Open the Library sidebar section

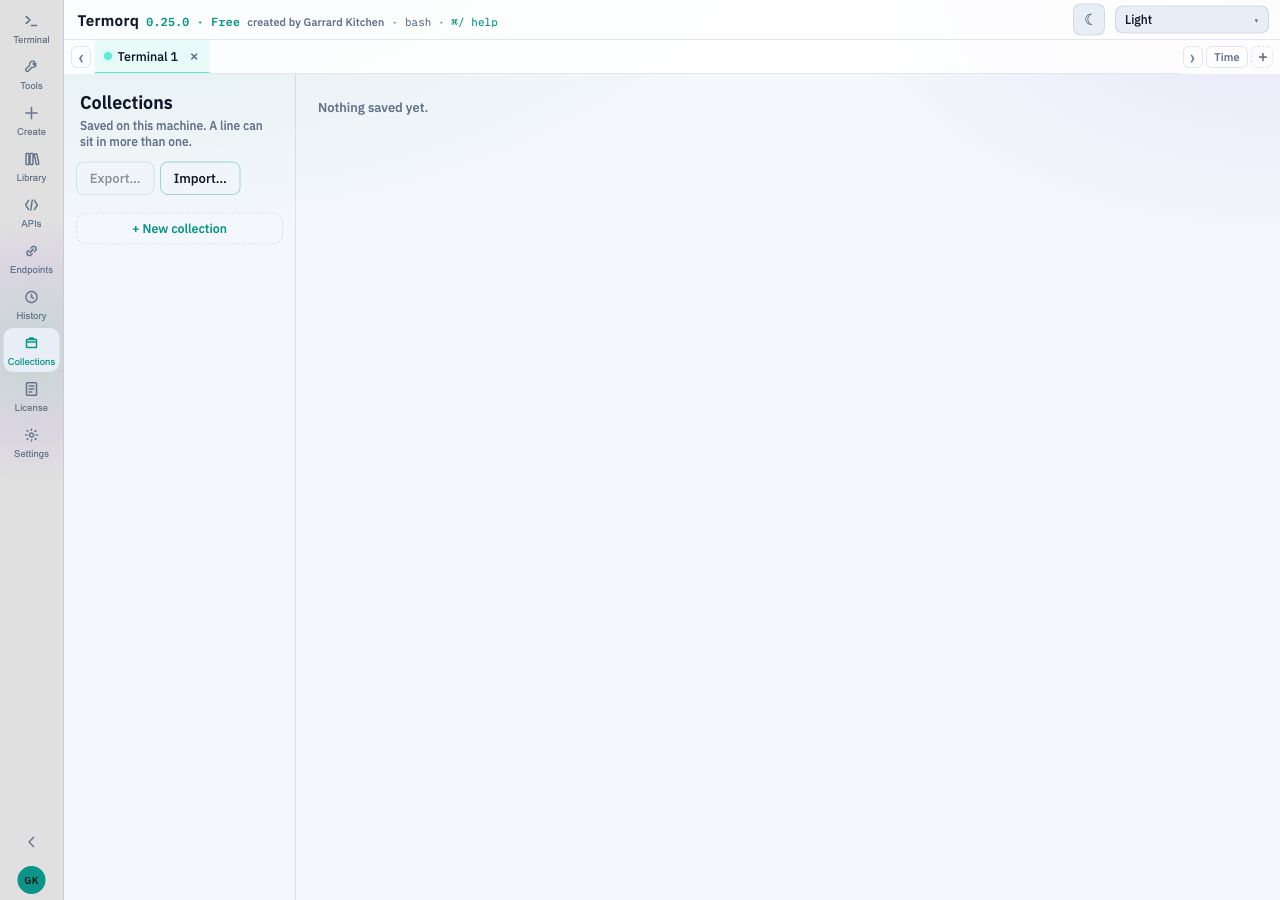[31, 166]
